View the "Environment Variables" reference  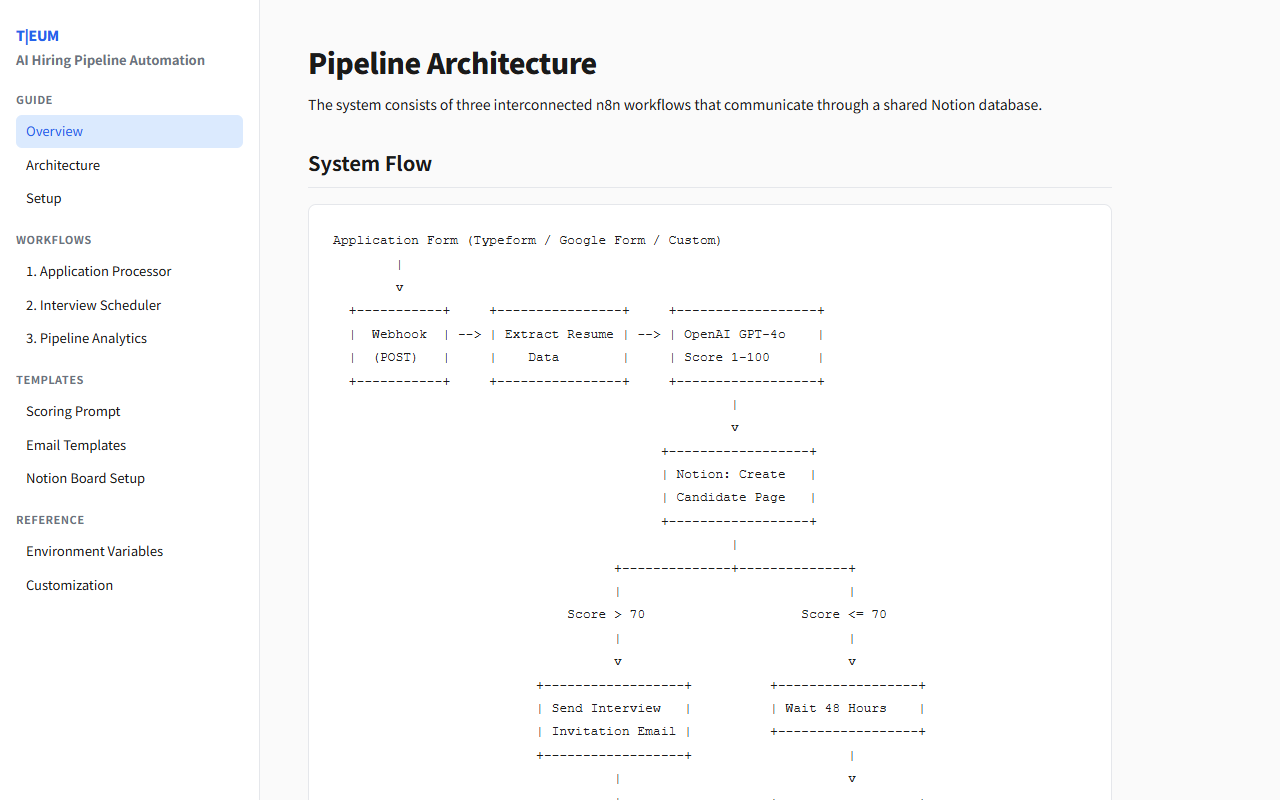tap(94, 551)
